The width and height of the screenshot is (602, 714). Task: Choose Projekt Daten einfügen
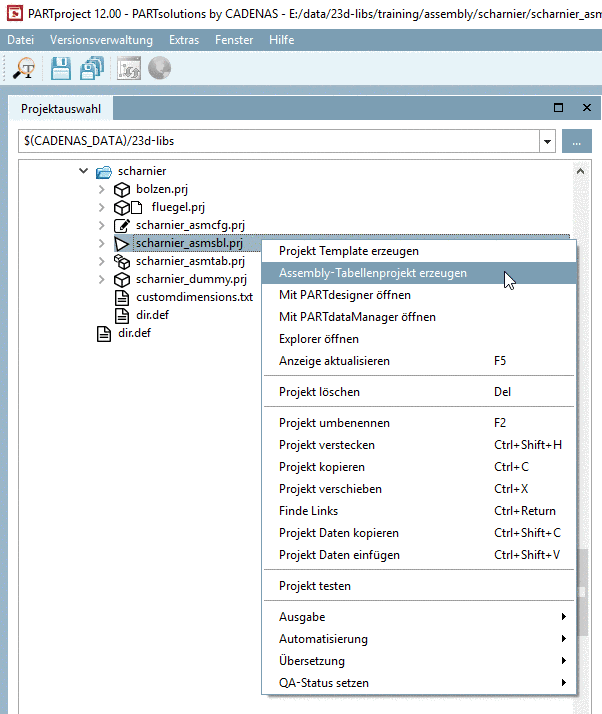(x=419, y=555)
